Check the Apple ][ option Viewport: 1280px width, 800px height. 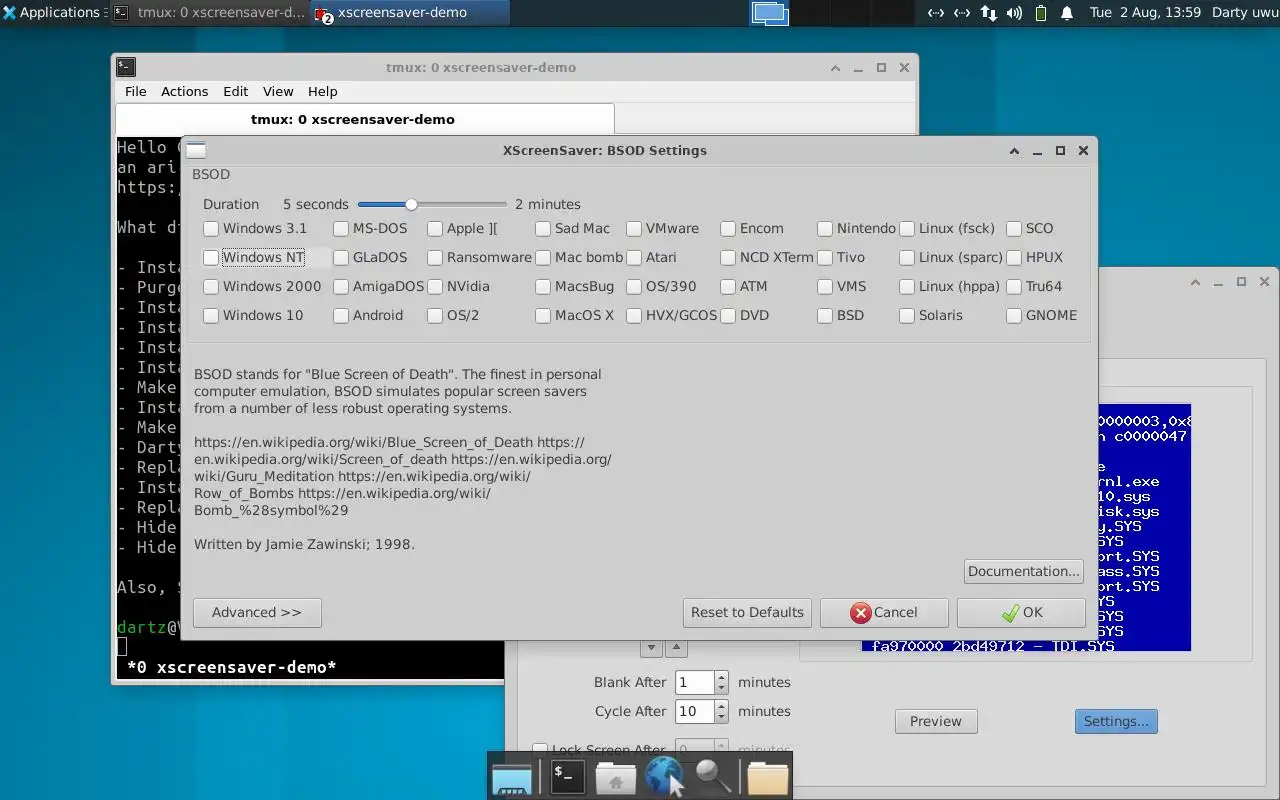click(x=435, y=229)
